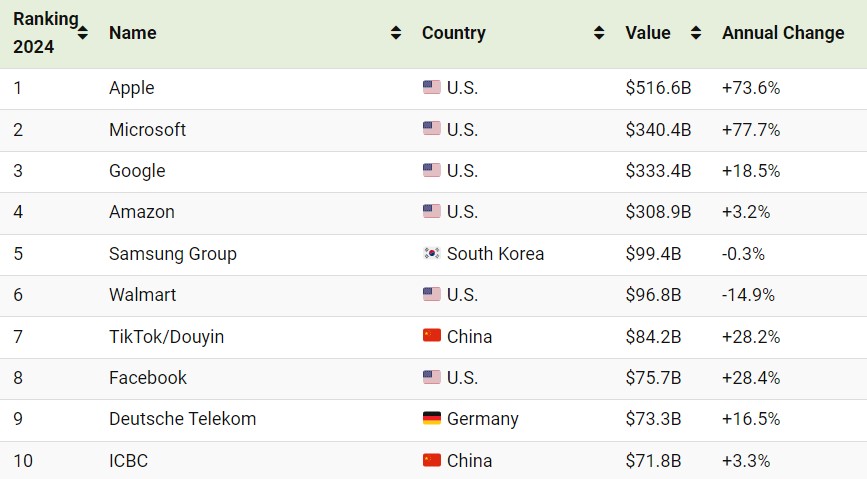Toggle Country column sort arrows
867x479 pixels.
click(599, 33)
